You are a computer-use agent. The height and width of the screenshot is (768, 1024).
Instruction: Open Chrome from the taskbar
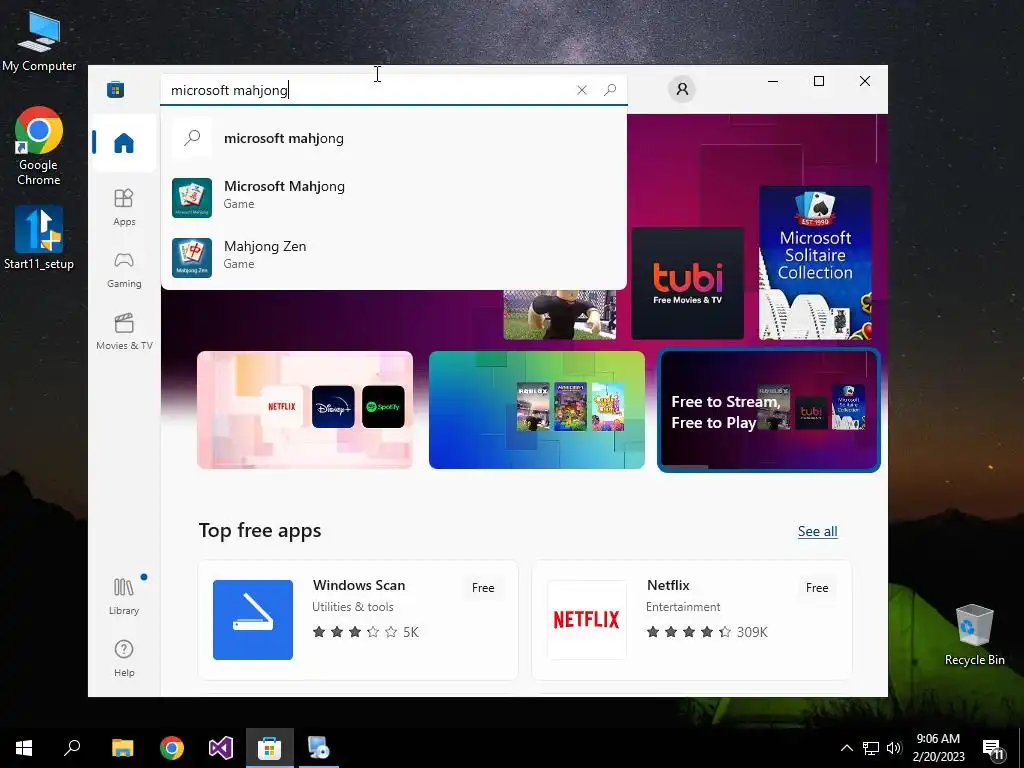pos(172,748)
